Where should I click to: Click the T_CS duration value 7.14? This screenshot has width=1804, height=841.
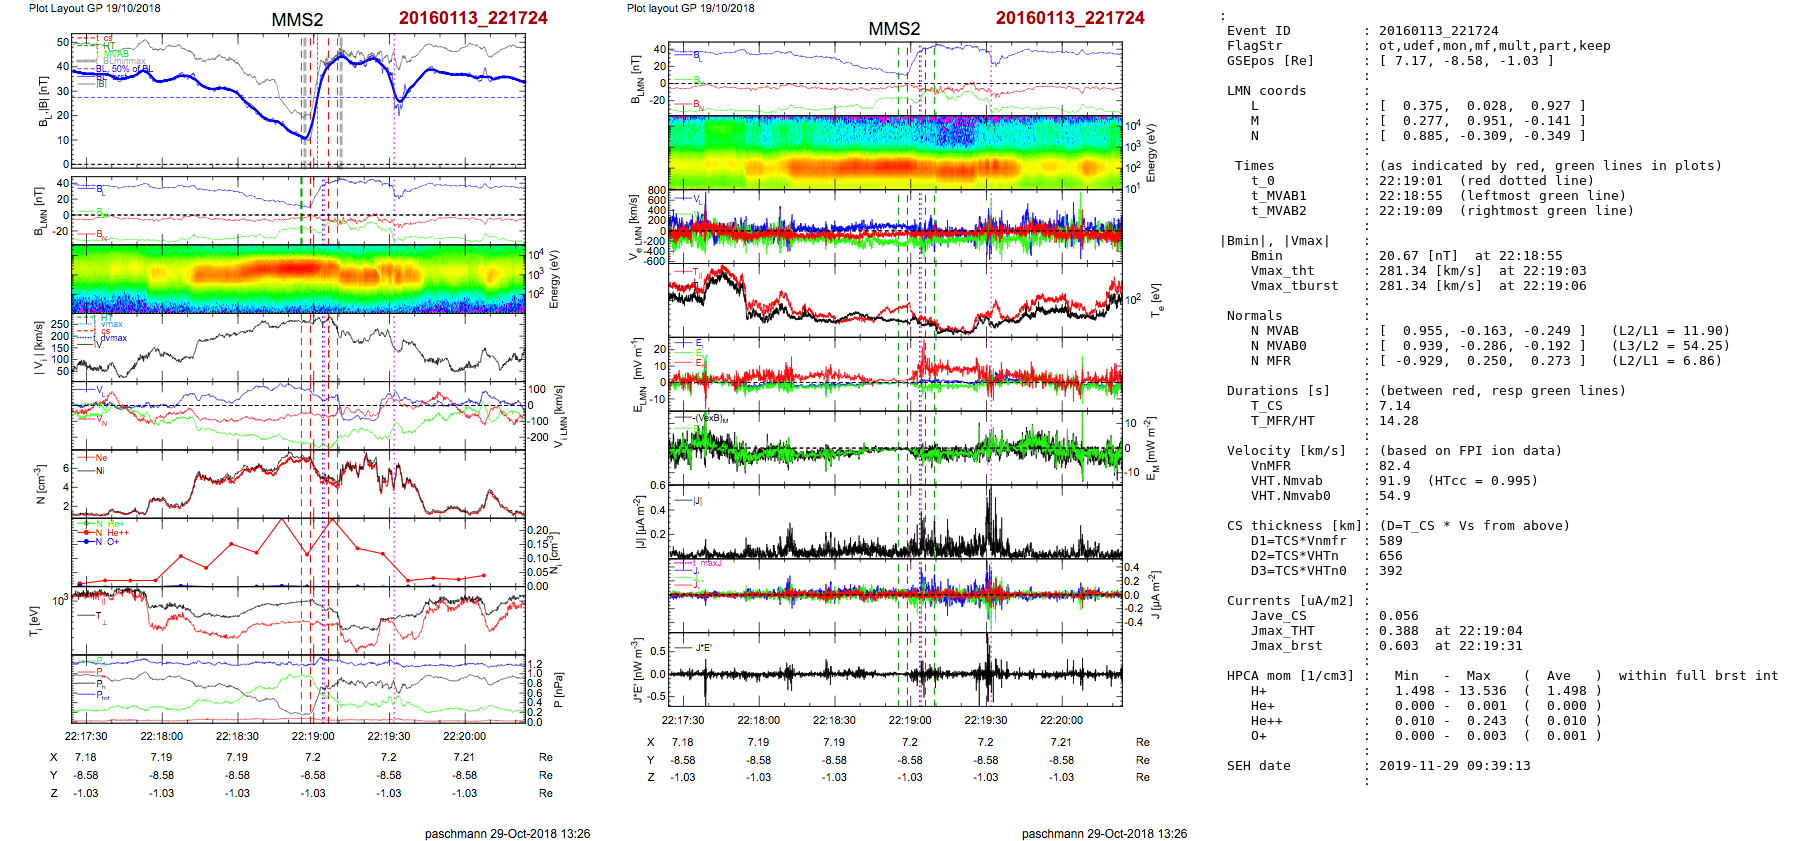click(x=1394, y=406)
